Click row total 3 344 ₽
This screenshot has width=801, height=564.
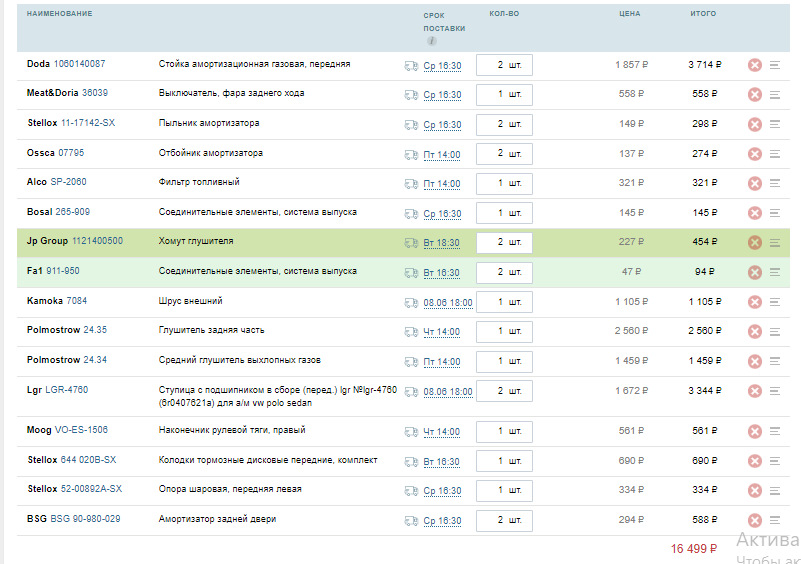tap(705, 391)
